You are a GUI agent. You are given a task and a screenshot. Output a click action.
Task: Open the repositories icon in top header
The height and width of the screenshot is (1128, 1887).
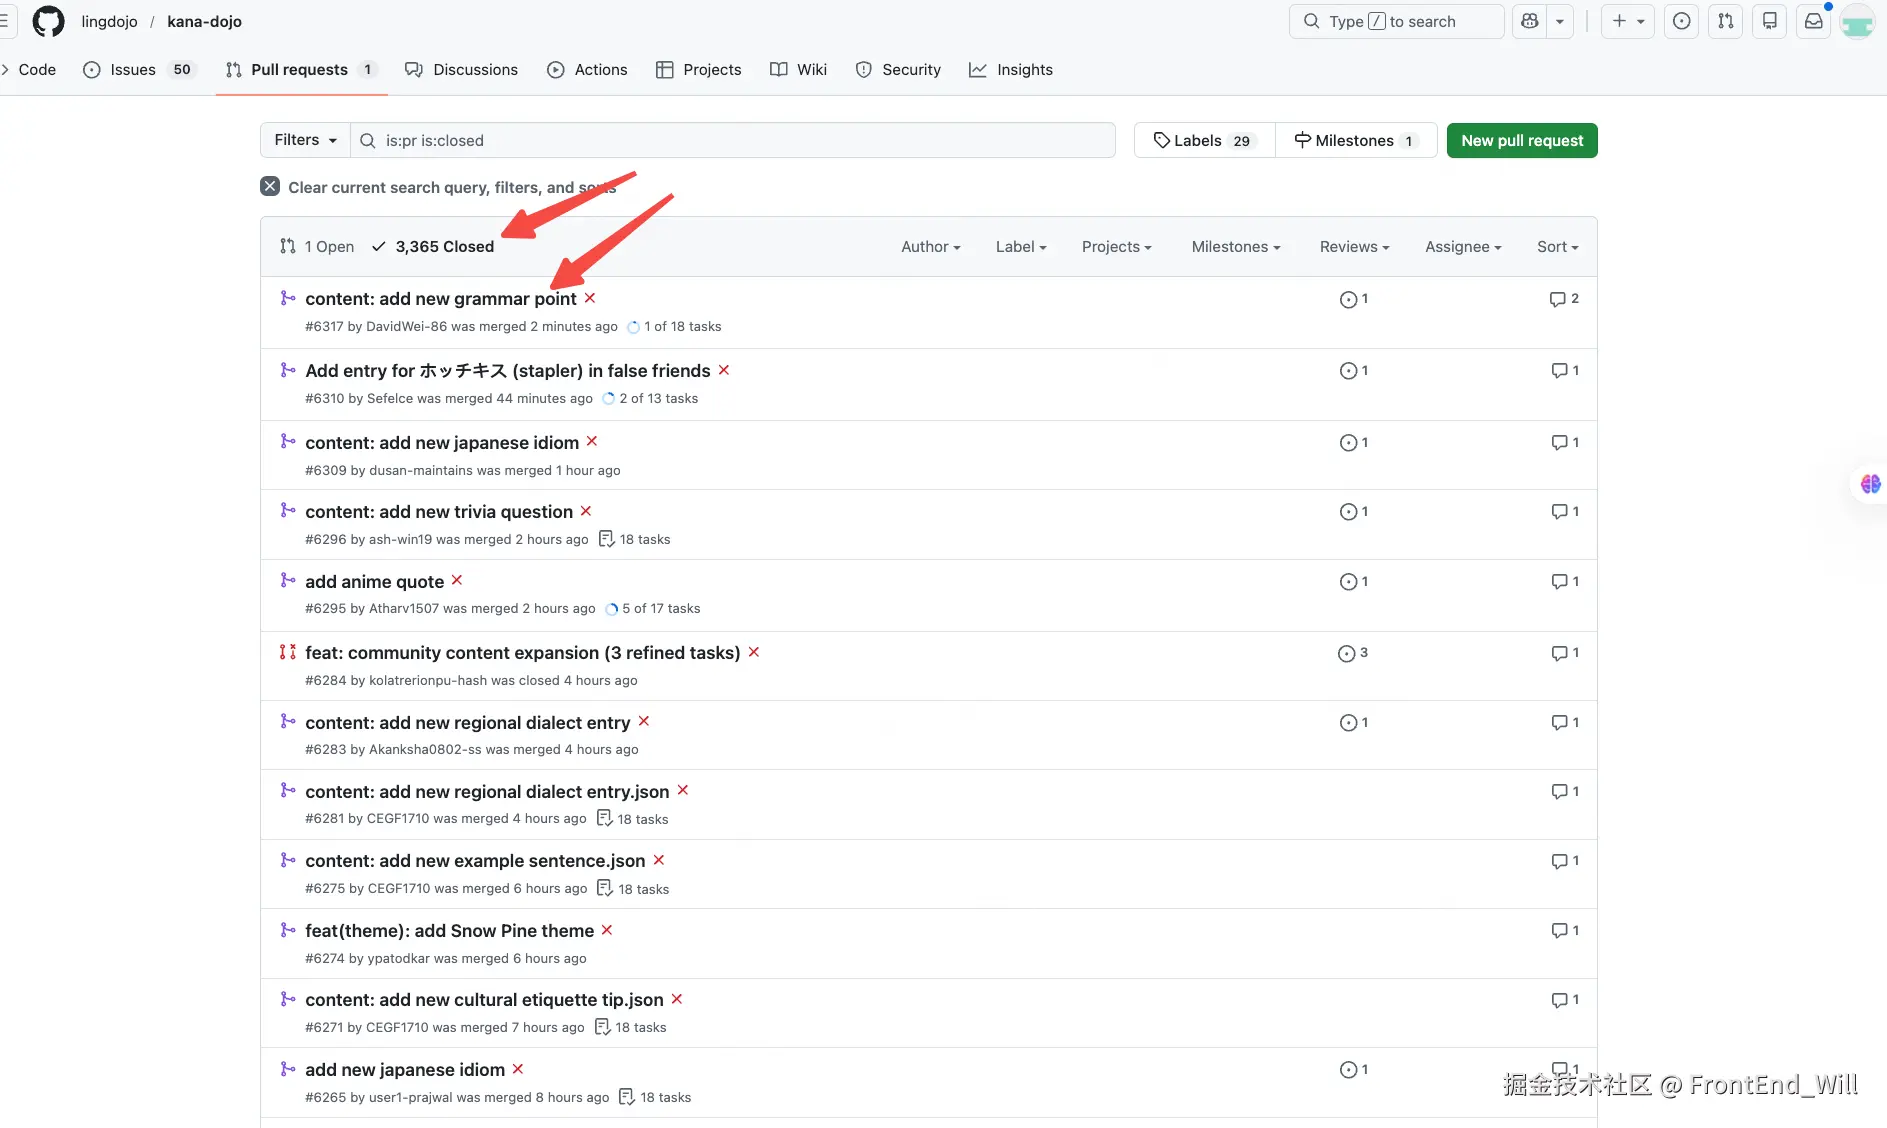coord(1770,21)
